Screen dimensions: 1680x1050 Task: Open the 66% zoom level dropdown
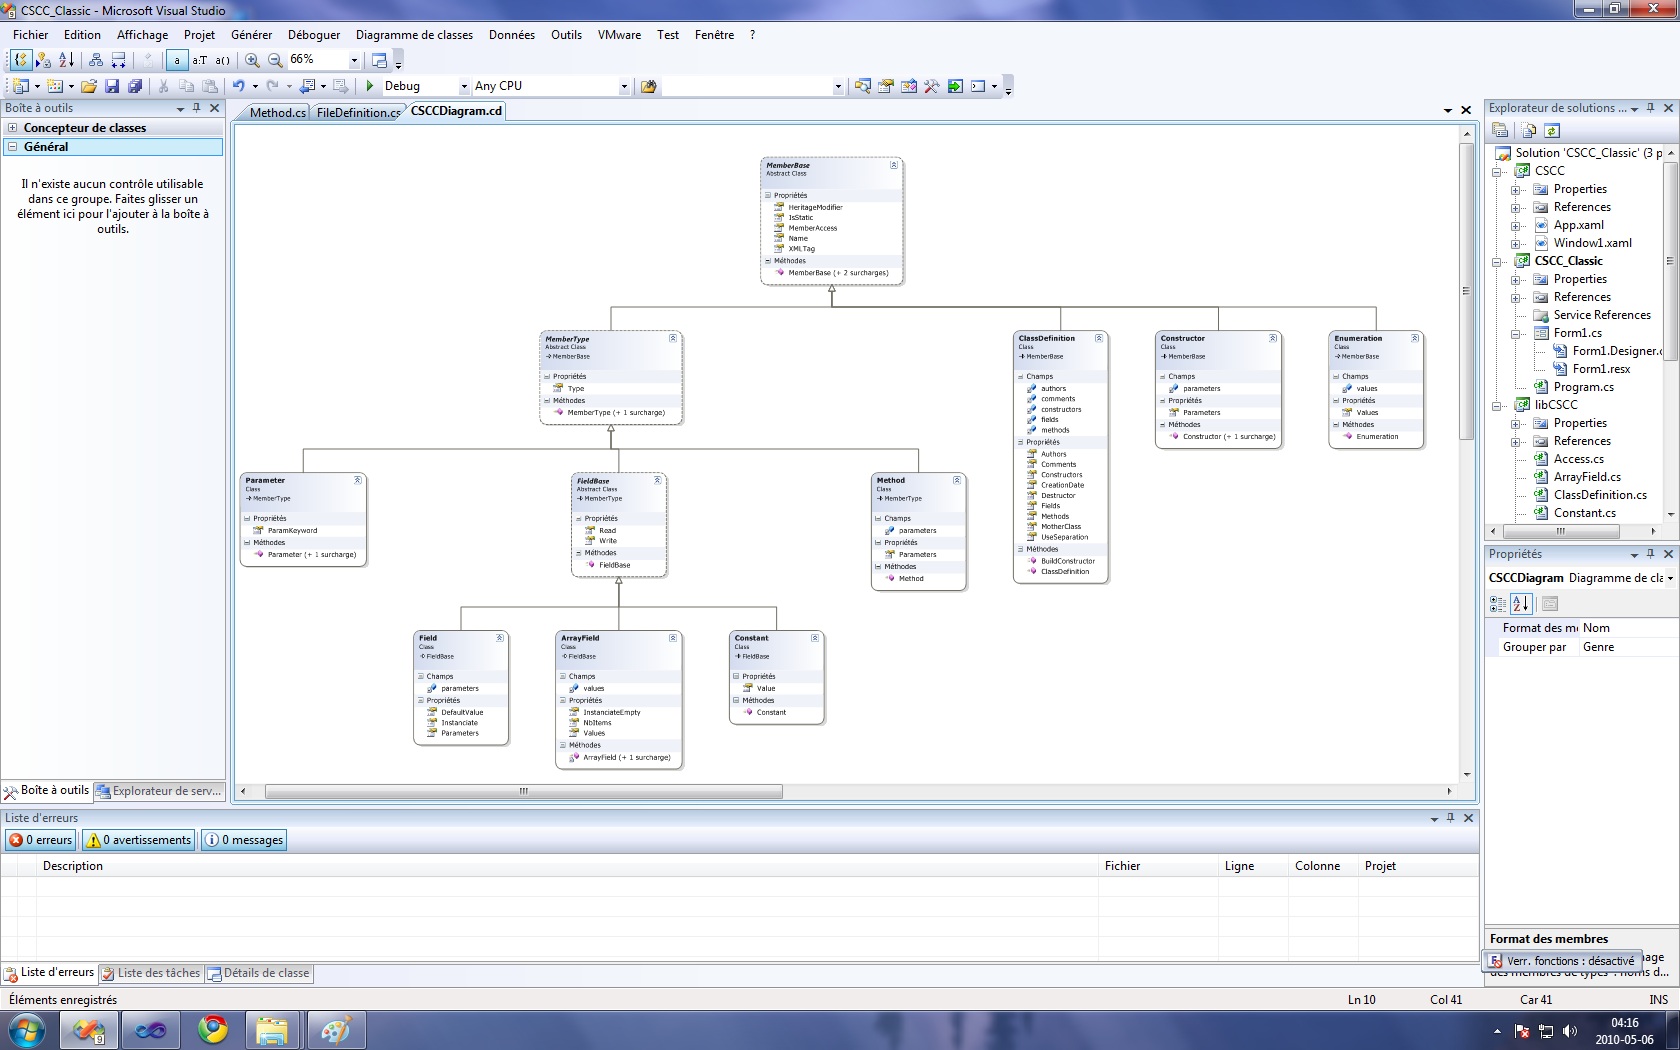tap(353, 60)
